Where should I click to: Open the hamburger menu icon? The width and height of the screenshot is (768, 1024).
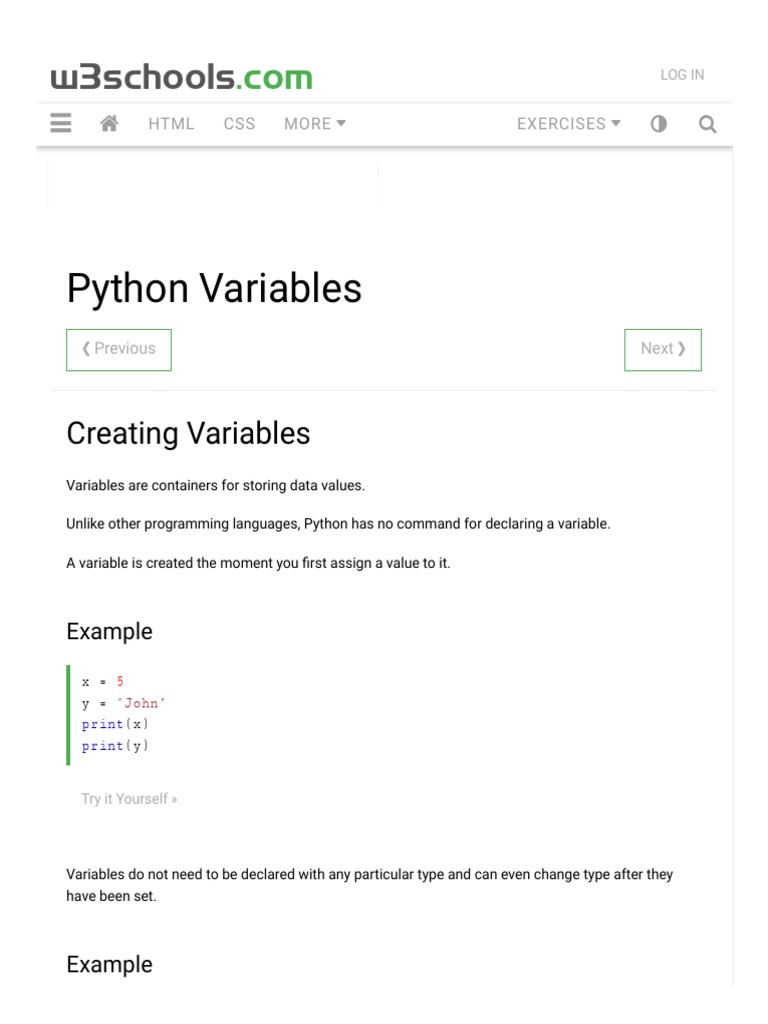point(61,124)
